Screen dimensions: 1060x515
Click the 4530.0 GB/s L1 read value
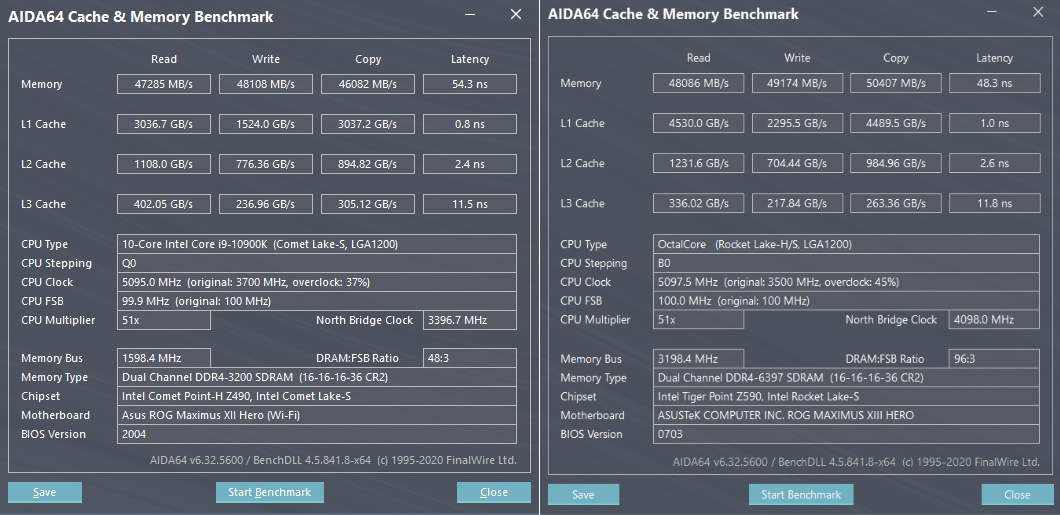(698, 123)
